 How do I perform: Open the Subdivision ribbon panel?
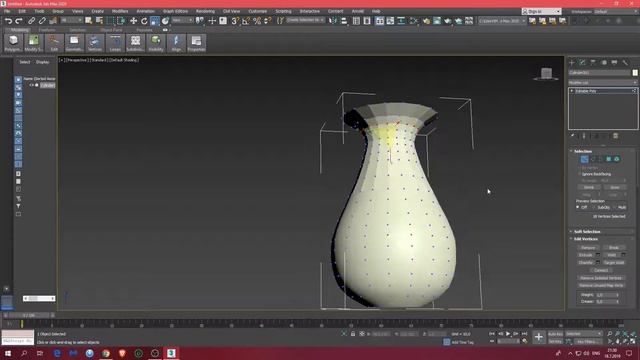coord(135,43)
